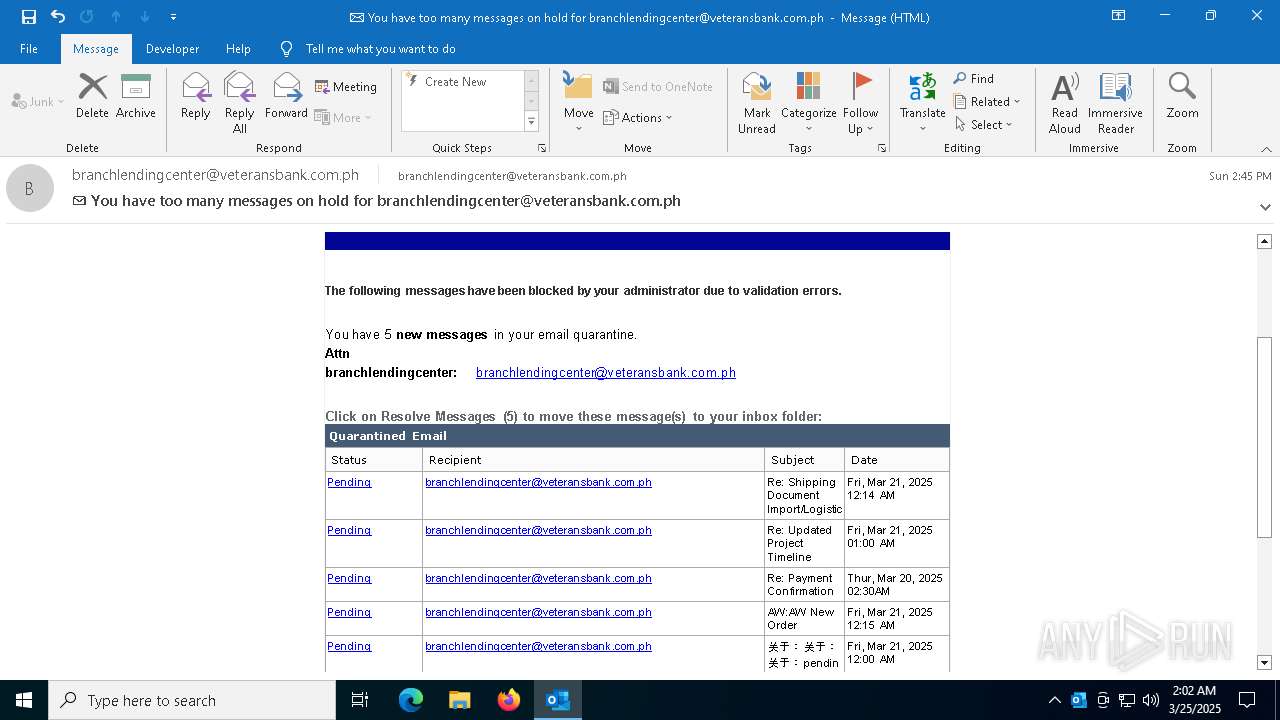Click the sender avatar circle B
1280x720 pixels.
[30, 188]
